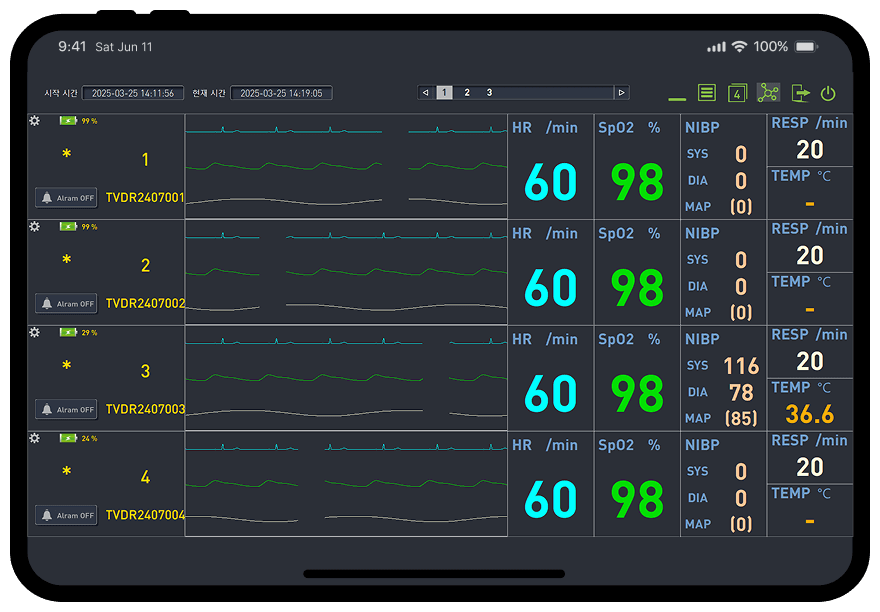Toggle Alarm OFF for TVDR2407002
The image size is (880, 612).
(x=66, y=304)
